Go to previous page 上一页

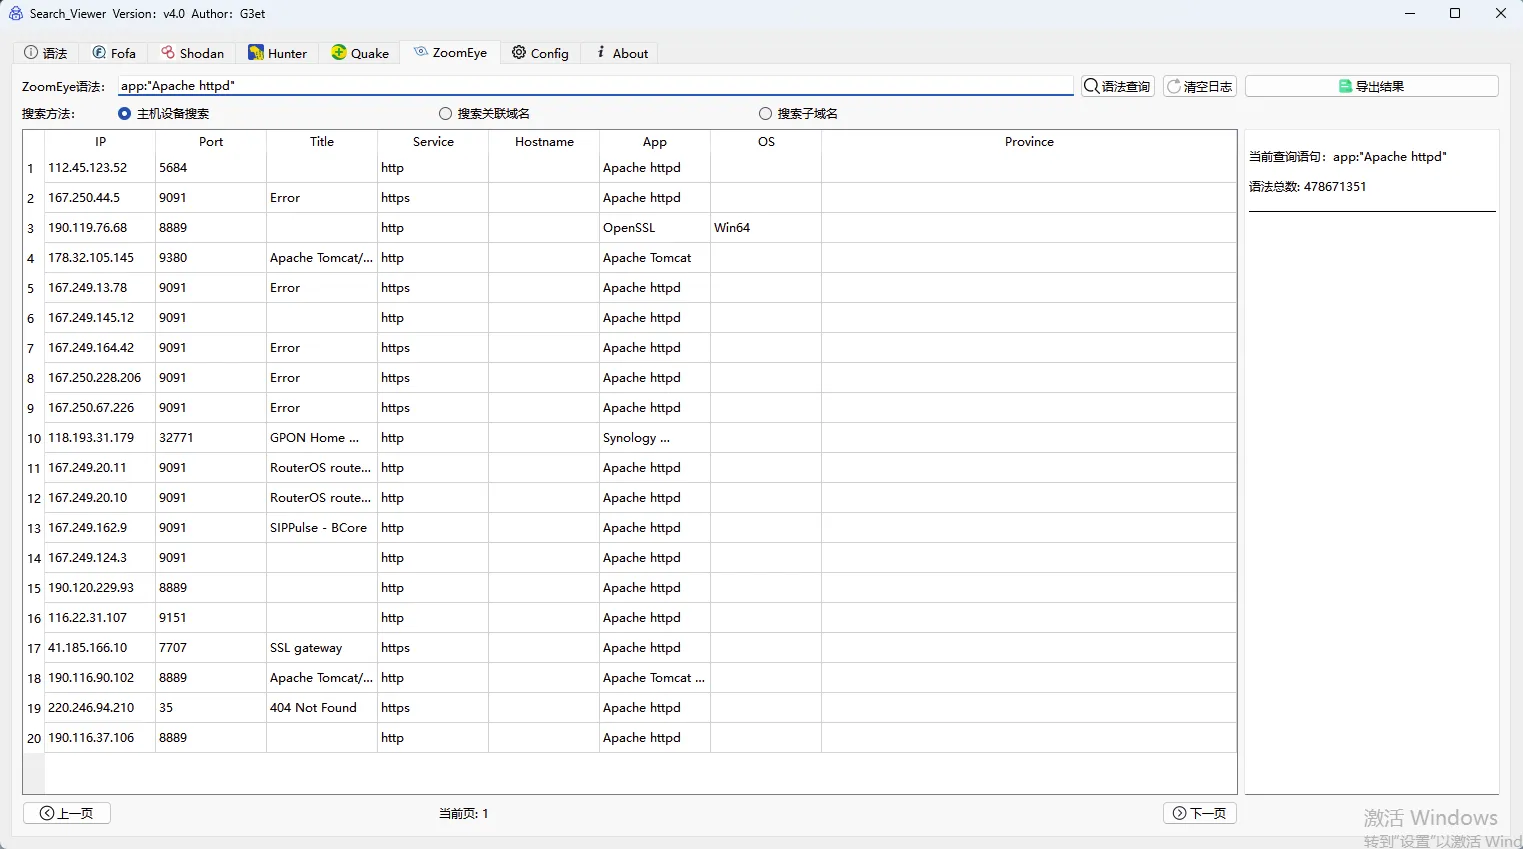(67, 813)
